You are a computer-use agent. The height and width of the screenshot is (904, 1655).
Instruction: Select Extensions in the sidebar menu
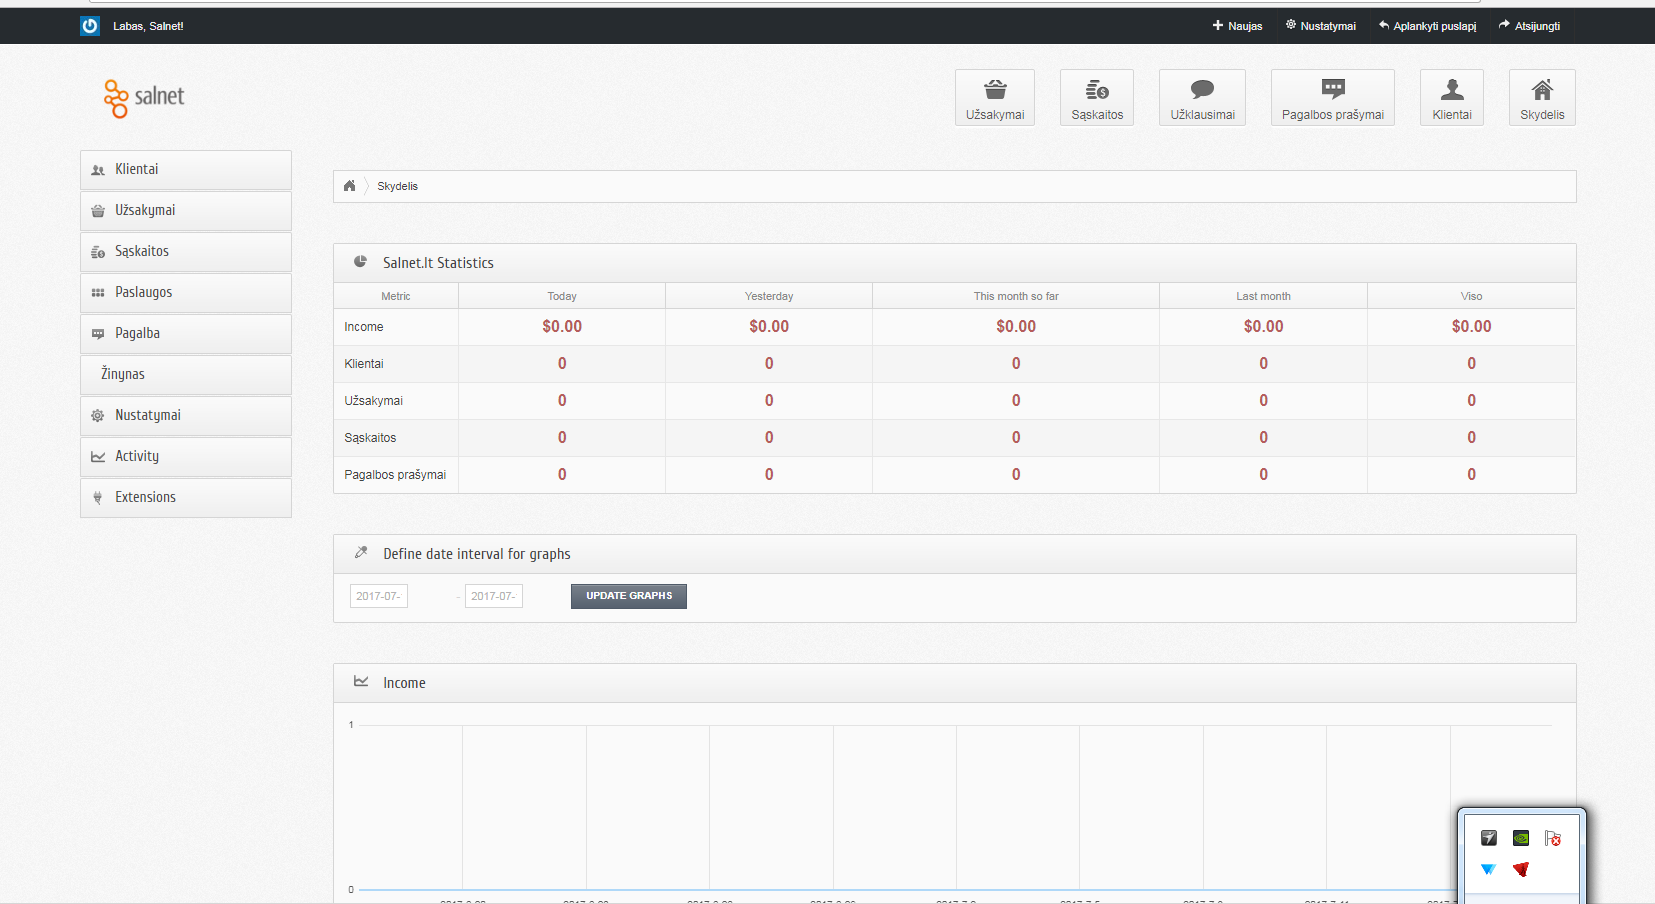[x=186, y=498]
